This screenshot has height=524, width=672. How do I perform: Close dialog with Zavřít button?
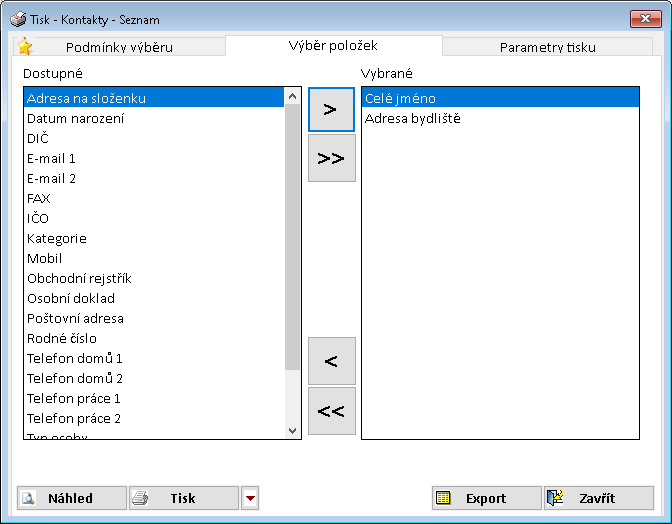[598, 498]
